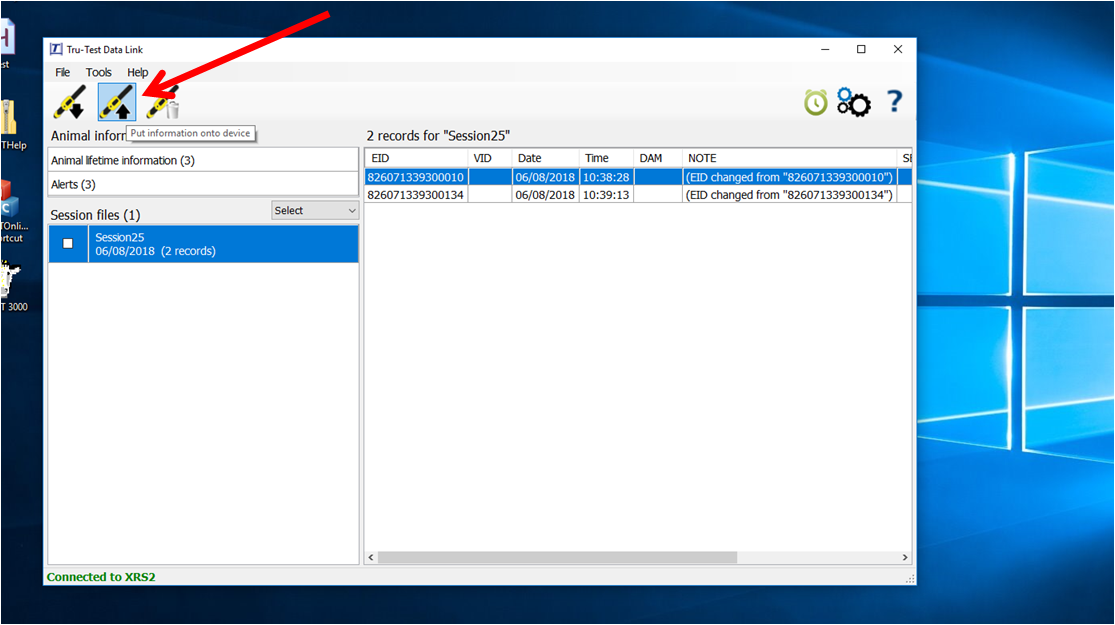This screenshot has height=625, width=1115.
Task: Sort by the VID column header
Action: [x=490, y=158]
